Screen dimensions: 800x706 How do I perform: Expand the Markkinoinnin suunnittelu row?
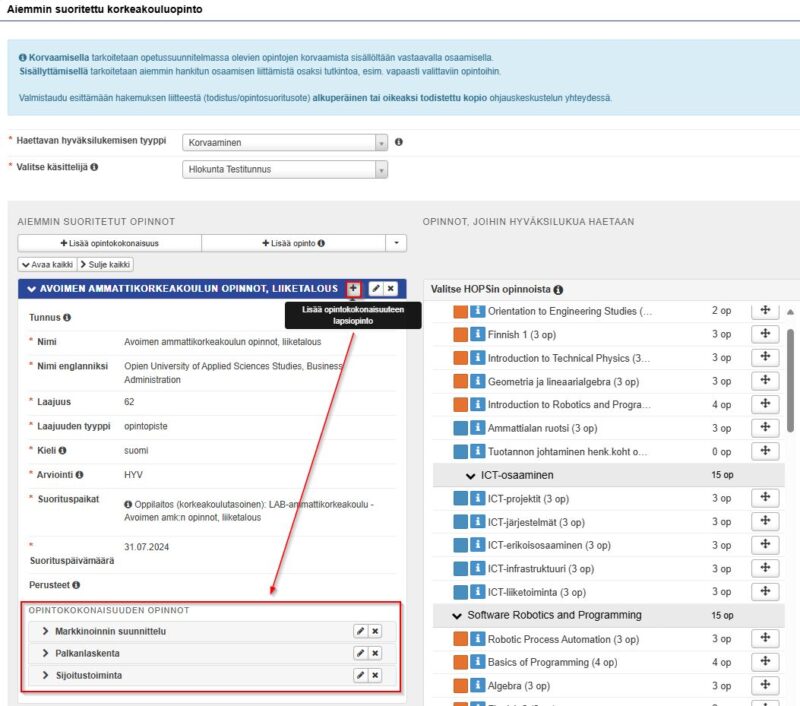(x=45, y=631)
